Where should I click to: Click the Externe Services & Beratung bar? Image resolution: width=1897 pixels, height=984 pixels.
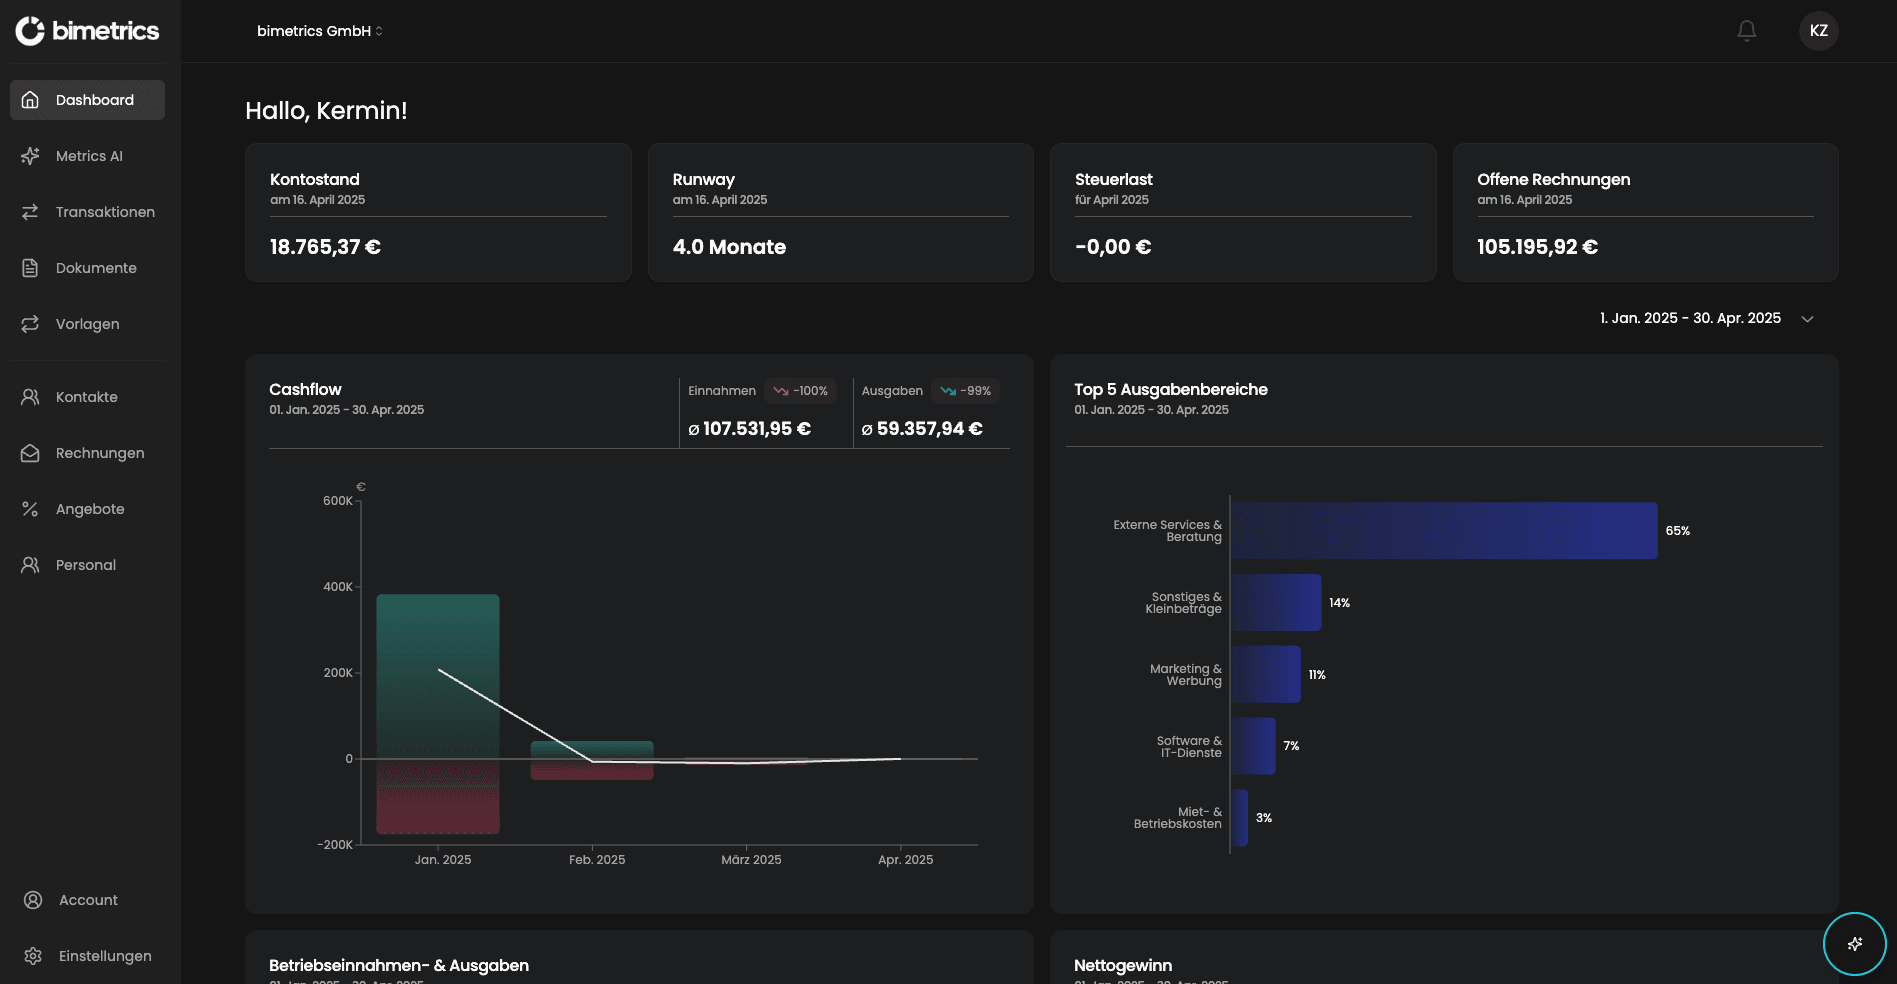pyautogui.click(x=1440, y=531)
